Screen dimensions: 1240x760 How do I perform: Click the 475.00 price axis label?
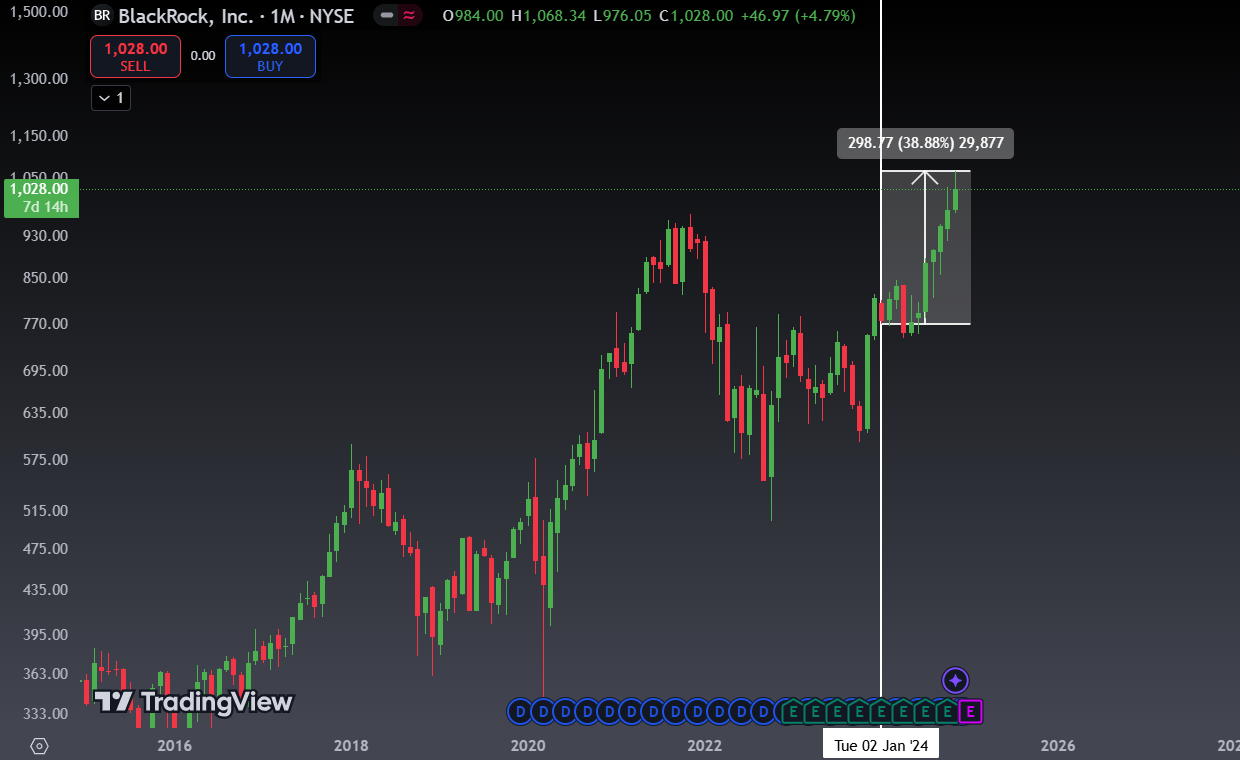(x=45, y=548)
